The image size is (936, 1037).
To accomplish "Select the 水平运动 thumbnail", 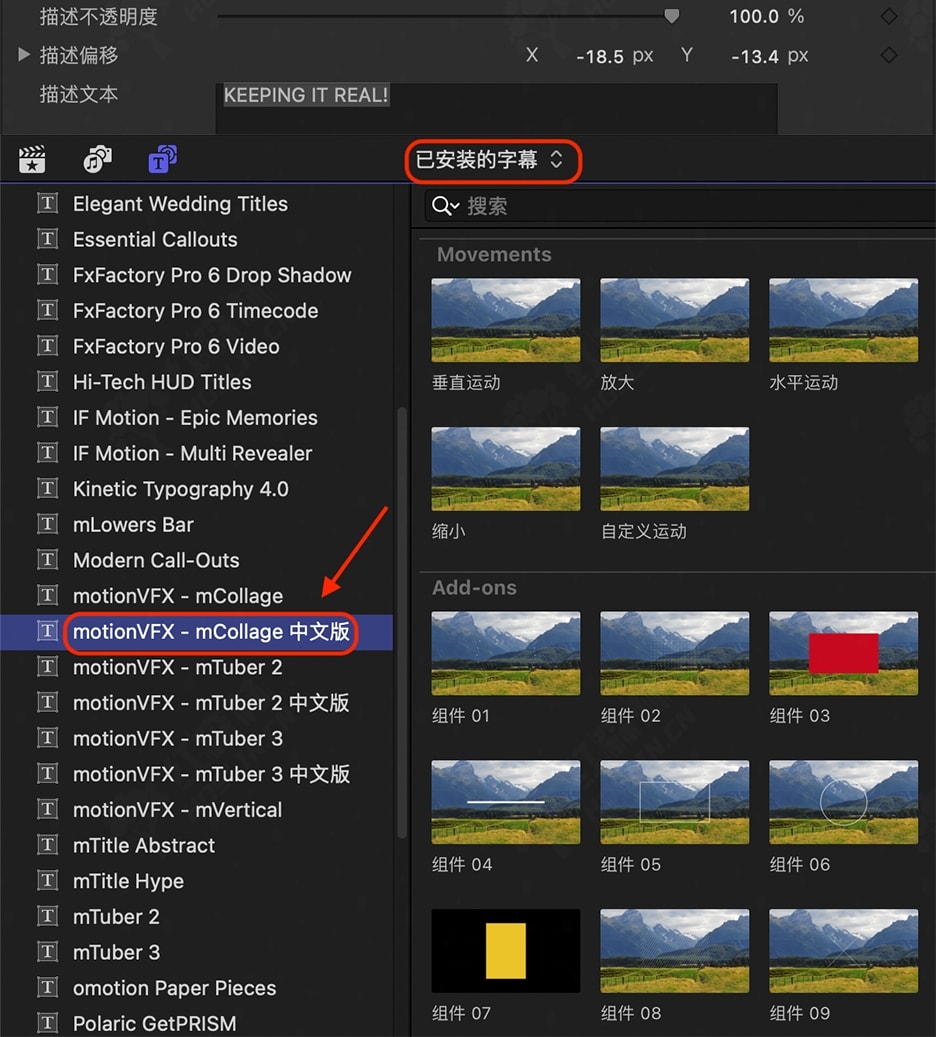I will coord(843,320).
